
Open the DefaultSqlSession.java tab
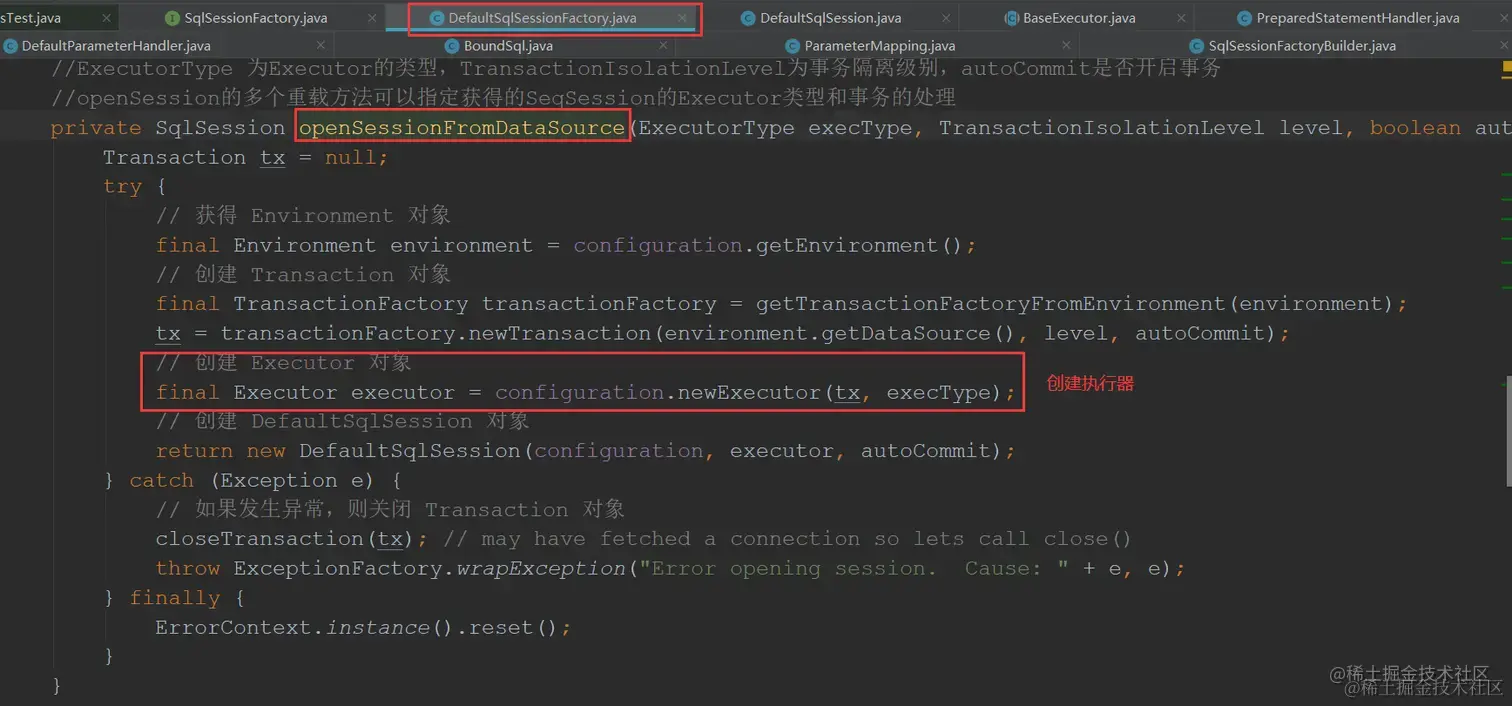pyautogui.click(x=830, y=18)
